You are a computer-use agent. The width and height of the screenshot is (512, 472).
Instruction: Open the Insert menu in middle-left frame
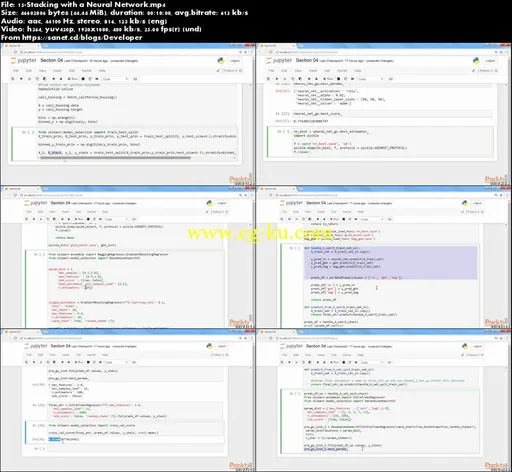pos(66,212)
